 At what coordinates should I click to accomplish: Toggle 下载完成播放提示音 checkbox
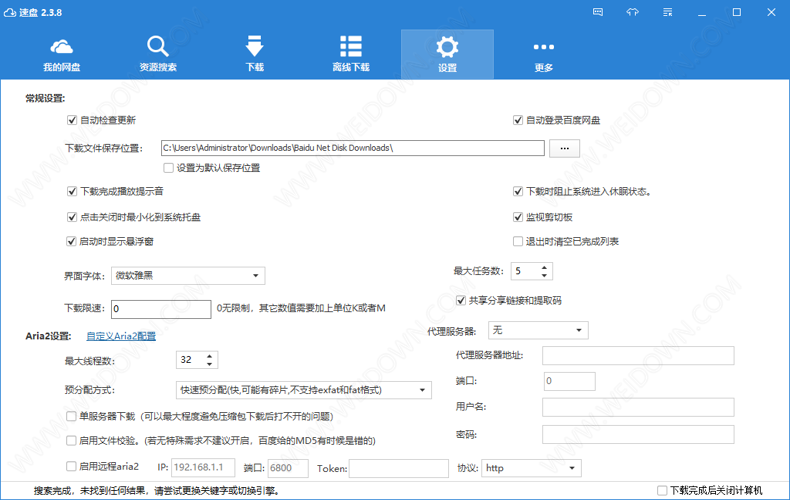point(72,192)
